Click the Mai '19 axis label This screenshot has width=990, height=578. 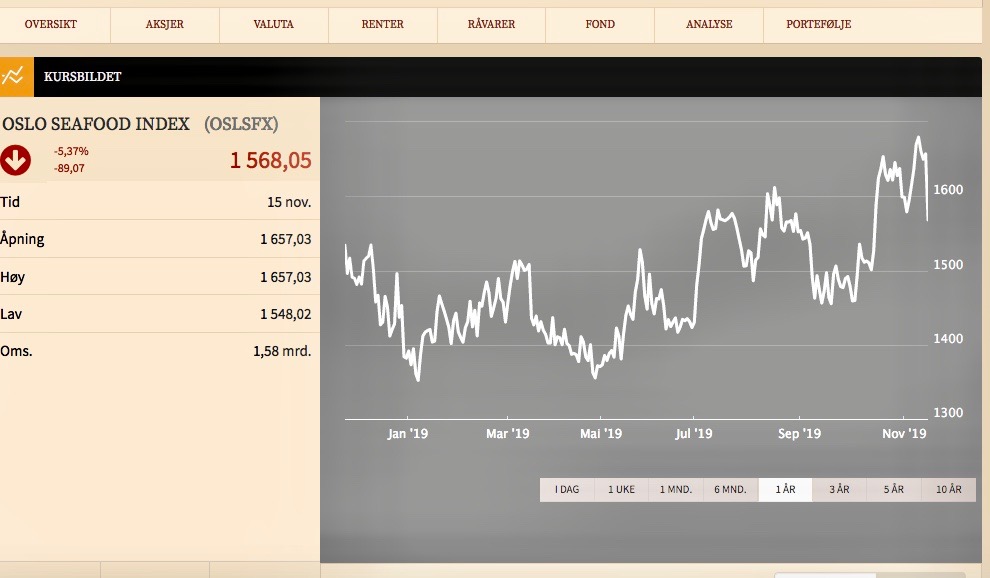click(600, 434)
